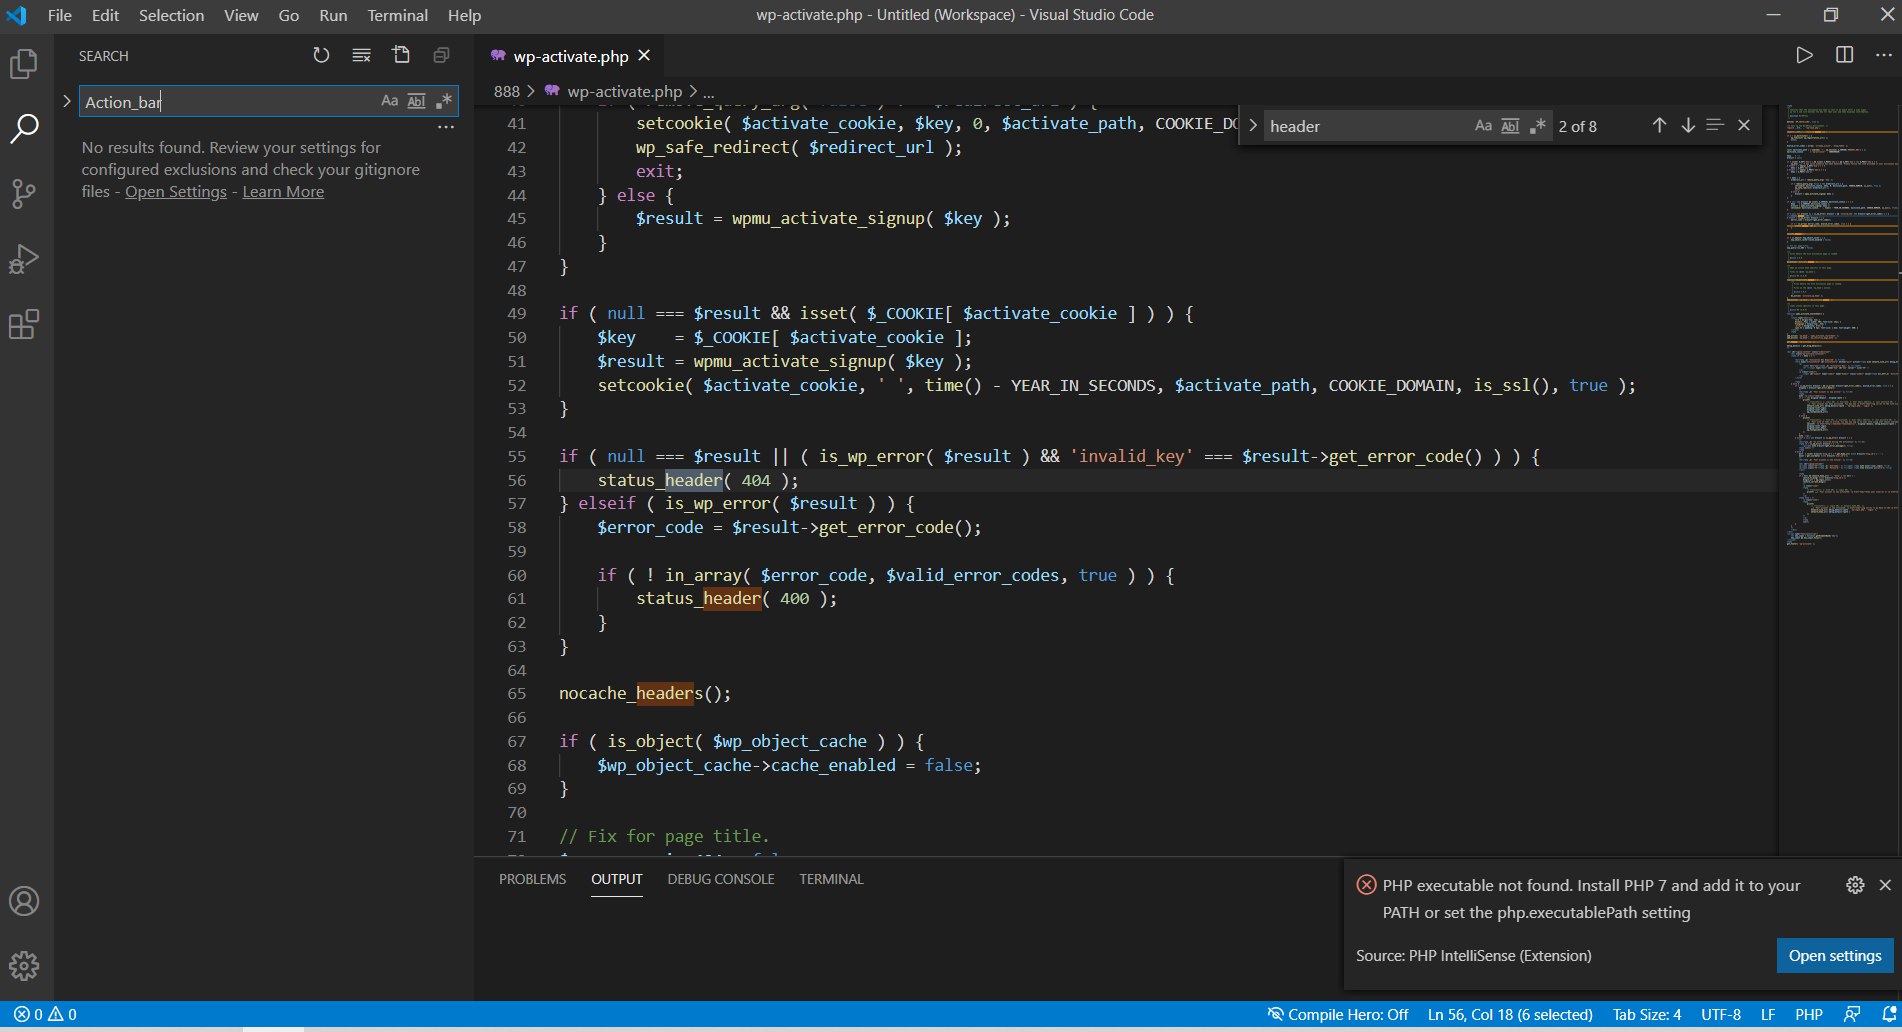The width and height of the screenshot is (1902, 1032).
Task: Toggle Use Regular Expression in find widget
Action: tap(1537, 126)
